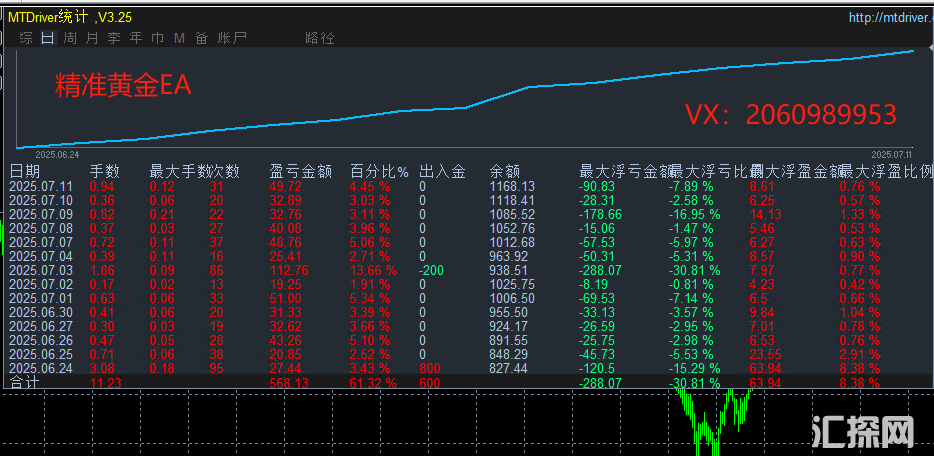934x456 pixels.
Task: Click the 出入金 column header
Action: (x=442, y=172)
